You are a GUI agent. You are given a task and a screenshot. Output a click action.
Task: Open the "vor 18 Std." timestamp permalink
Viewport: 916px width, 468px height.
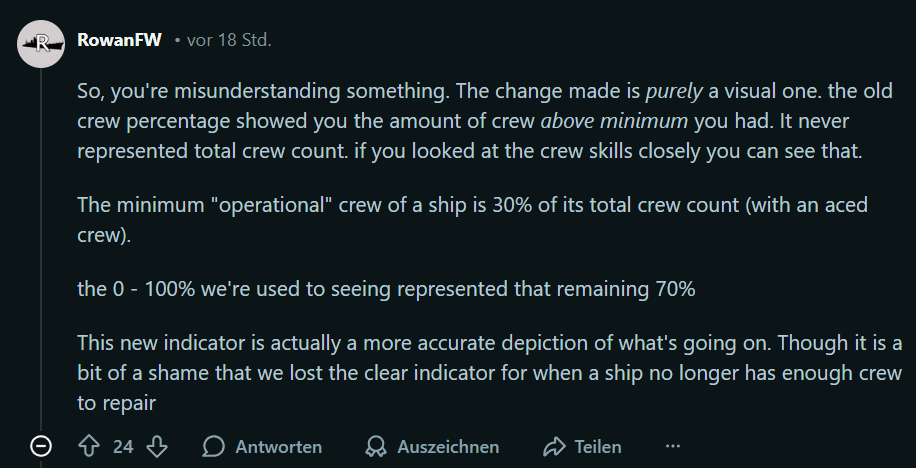click(228, 41)
